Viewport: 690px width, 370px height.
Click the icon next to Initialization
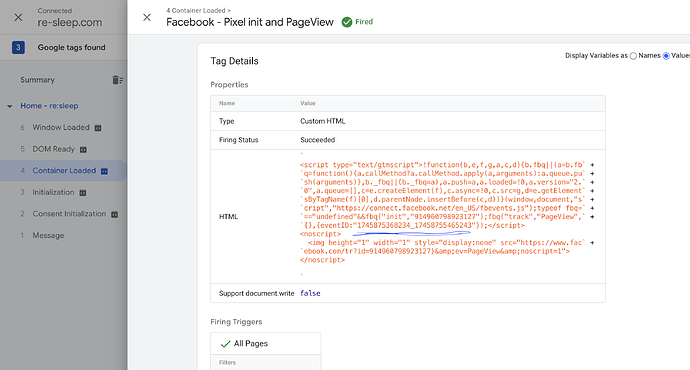tap(83, 193)
